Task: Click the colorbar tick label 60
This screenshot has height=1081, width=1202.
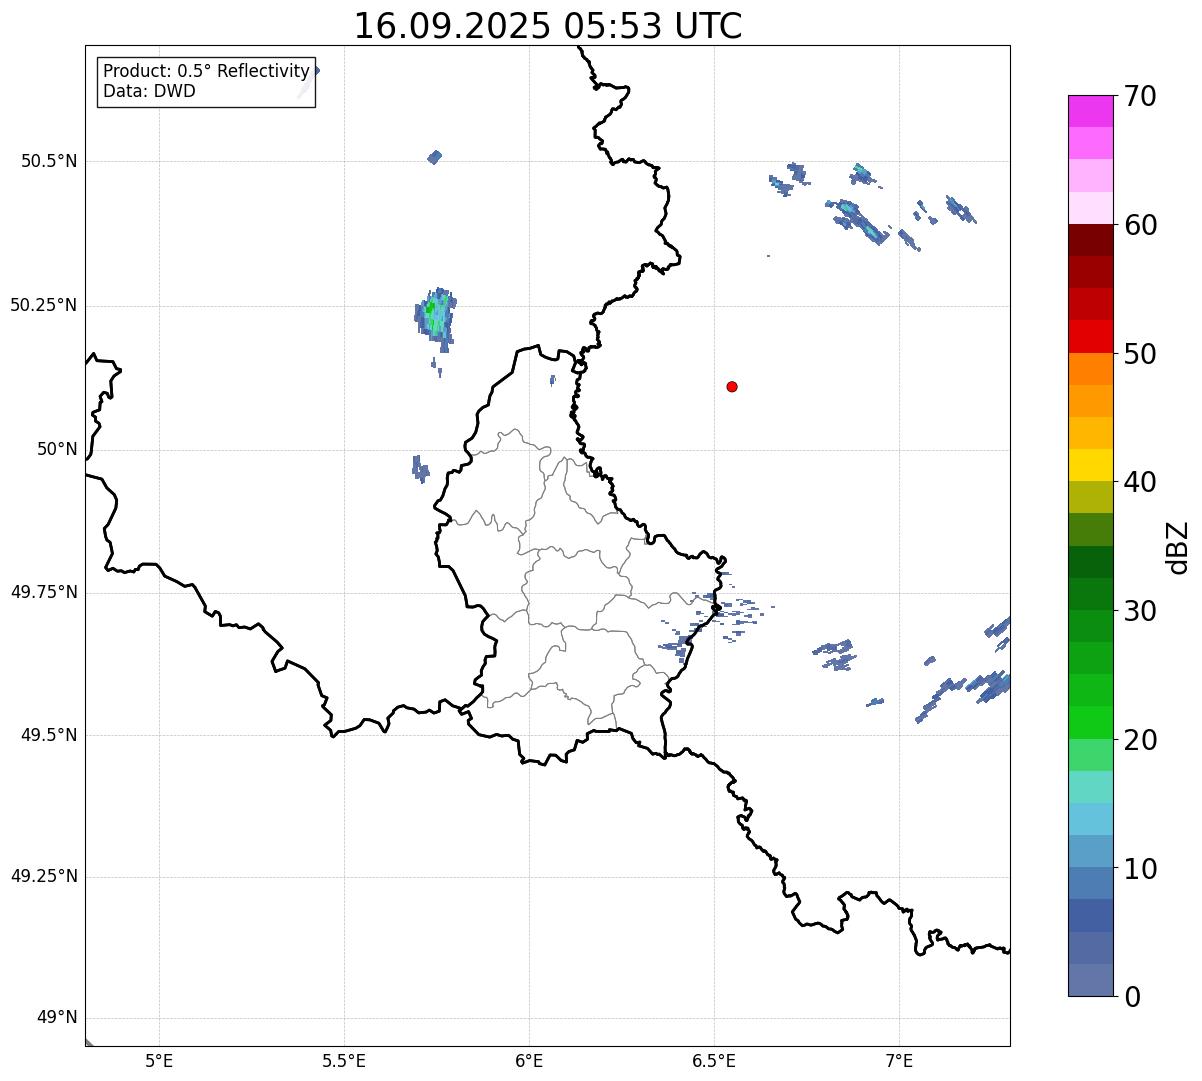Action: 1140,225
